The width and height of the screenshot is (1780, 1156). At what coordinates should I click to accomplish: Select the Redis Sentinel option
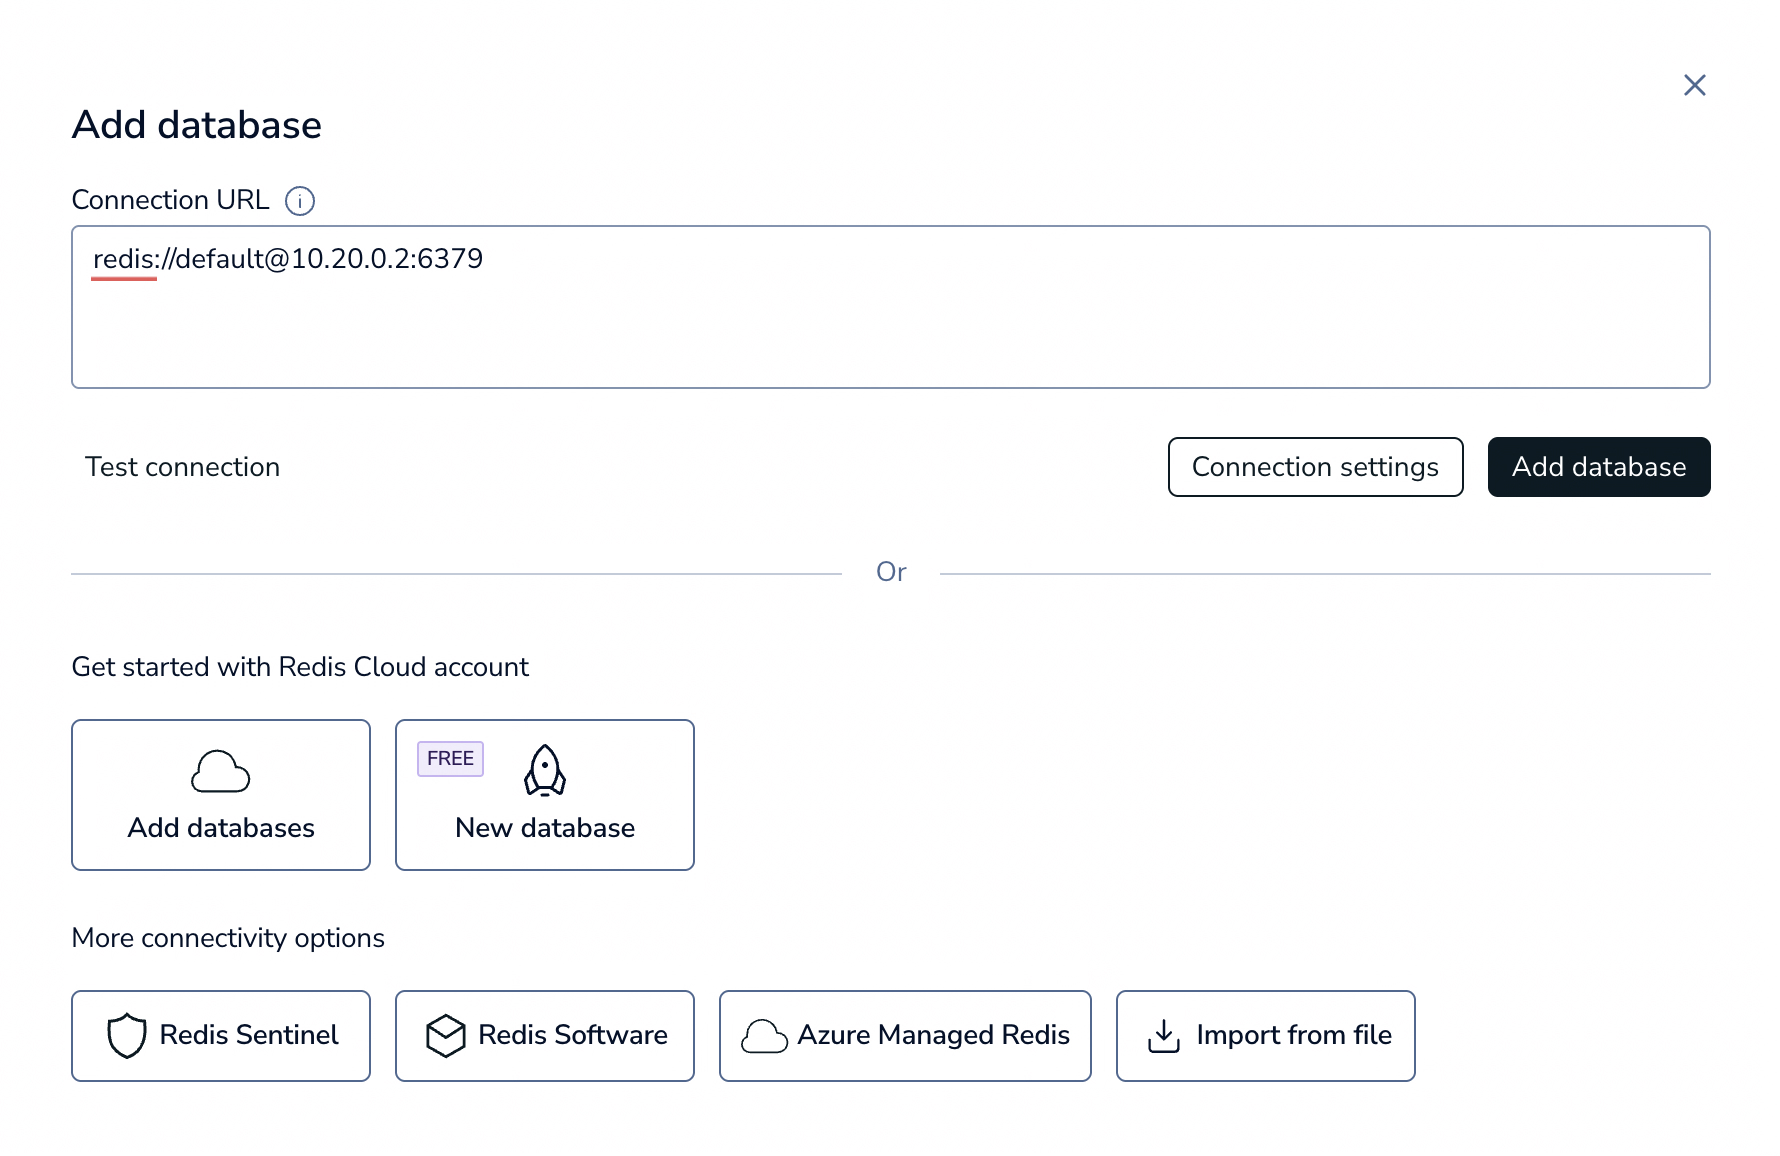point(221,1036)
